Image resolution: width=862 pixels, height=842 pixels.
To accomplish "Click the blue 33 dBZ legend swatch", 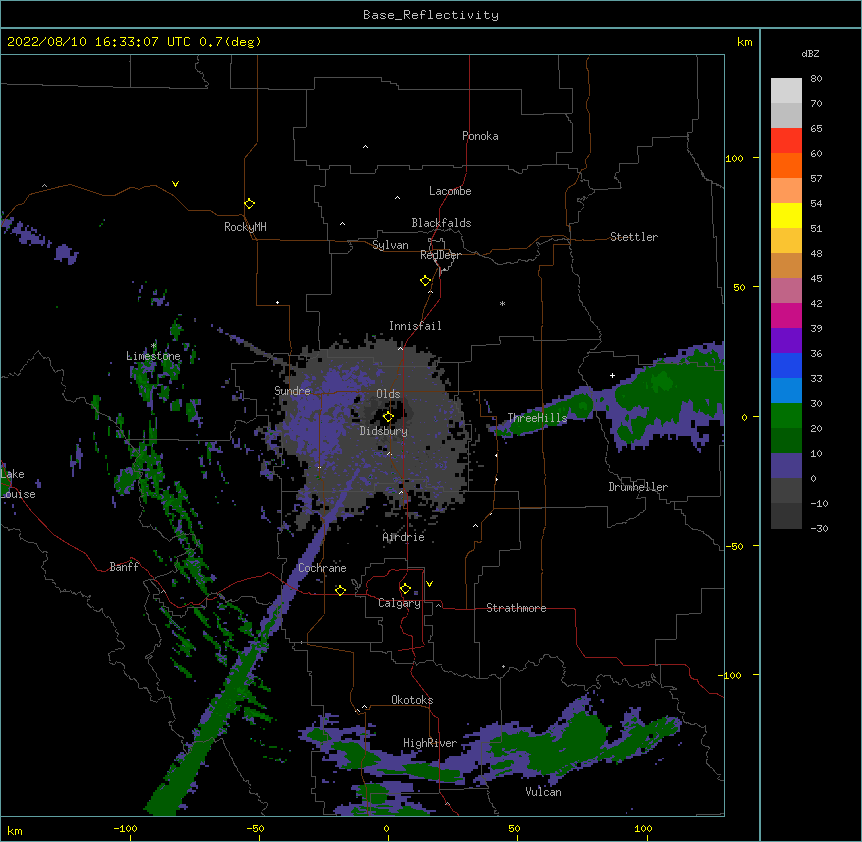I will coord(786,365).
